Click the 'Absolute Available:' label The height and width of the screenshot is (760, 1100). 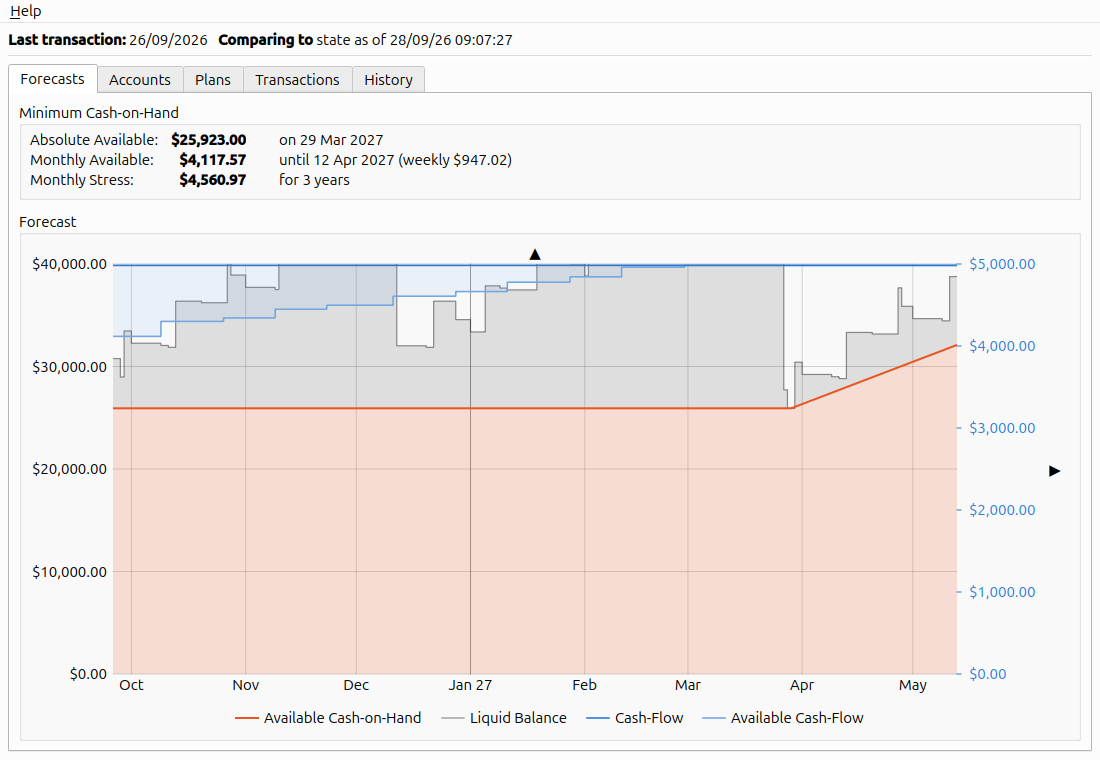pos(94,140)
